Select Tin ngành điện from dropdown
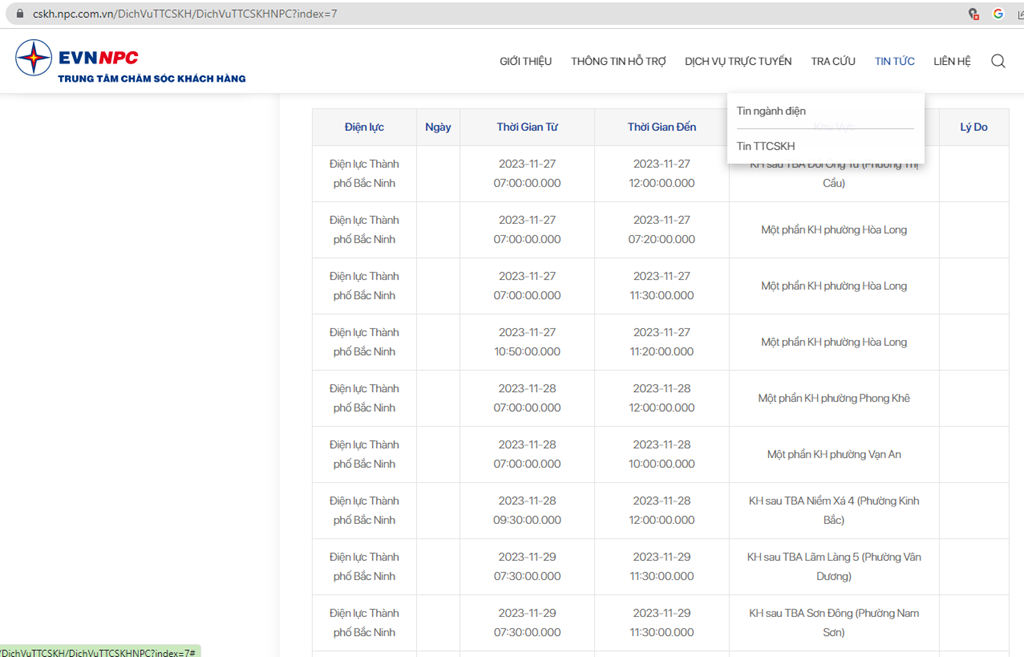The width and height of the screenshot is (1024, 657). click(771, 111)
